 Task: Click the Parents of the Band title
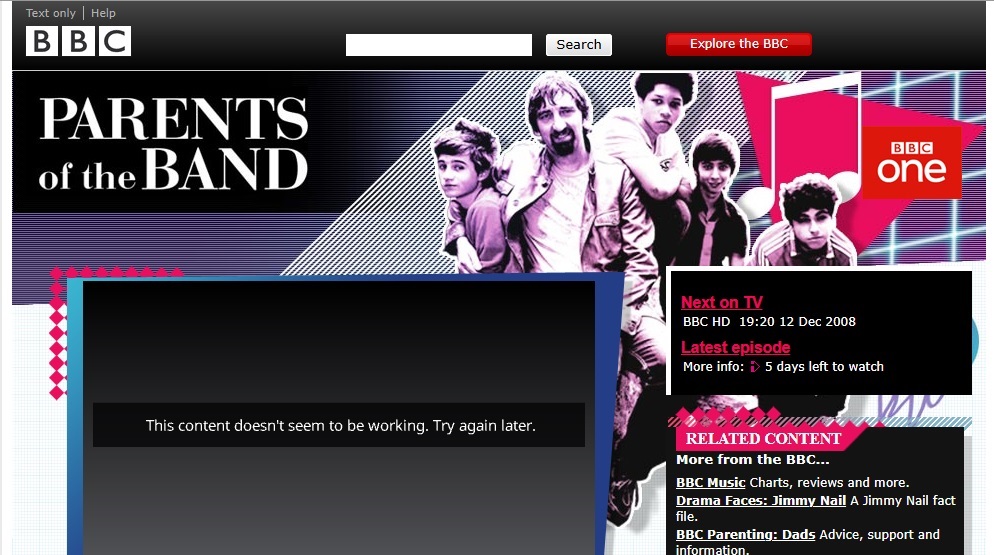click(x=173, y=144)
